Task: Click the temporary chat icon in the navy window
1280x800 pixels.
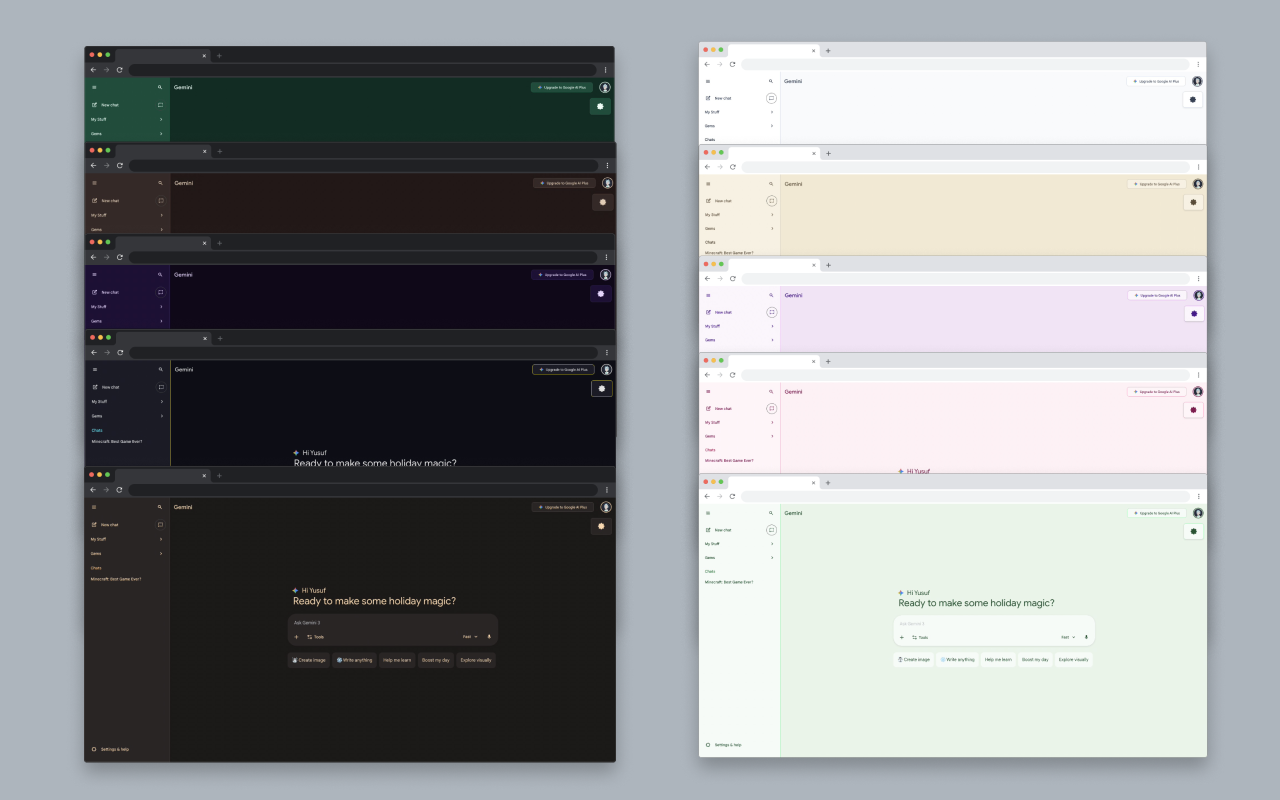Action: point(160,387)
